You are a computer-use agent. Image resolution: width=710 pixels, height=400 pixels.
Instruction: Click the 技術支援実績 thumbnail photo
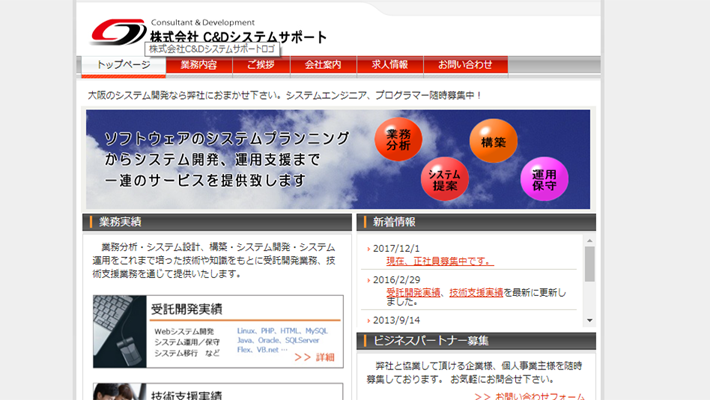click(120, 392)
